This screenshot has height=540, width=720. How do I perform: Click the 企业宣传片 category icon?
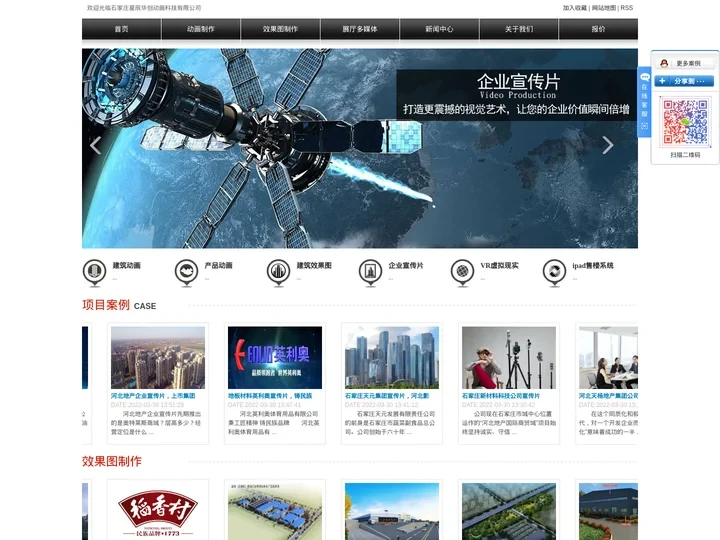(370, 272)
